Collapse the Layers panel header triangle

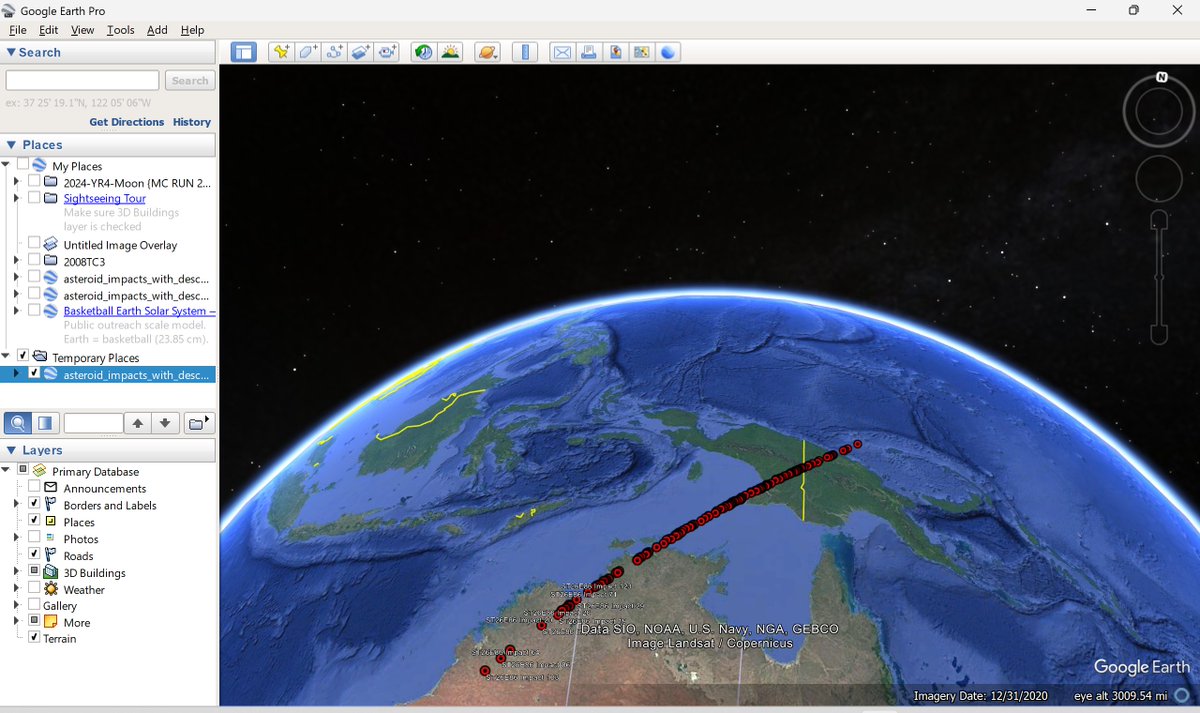pos(11,451)
